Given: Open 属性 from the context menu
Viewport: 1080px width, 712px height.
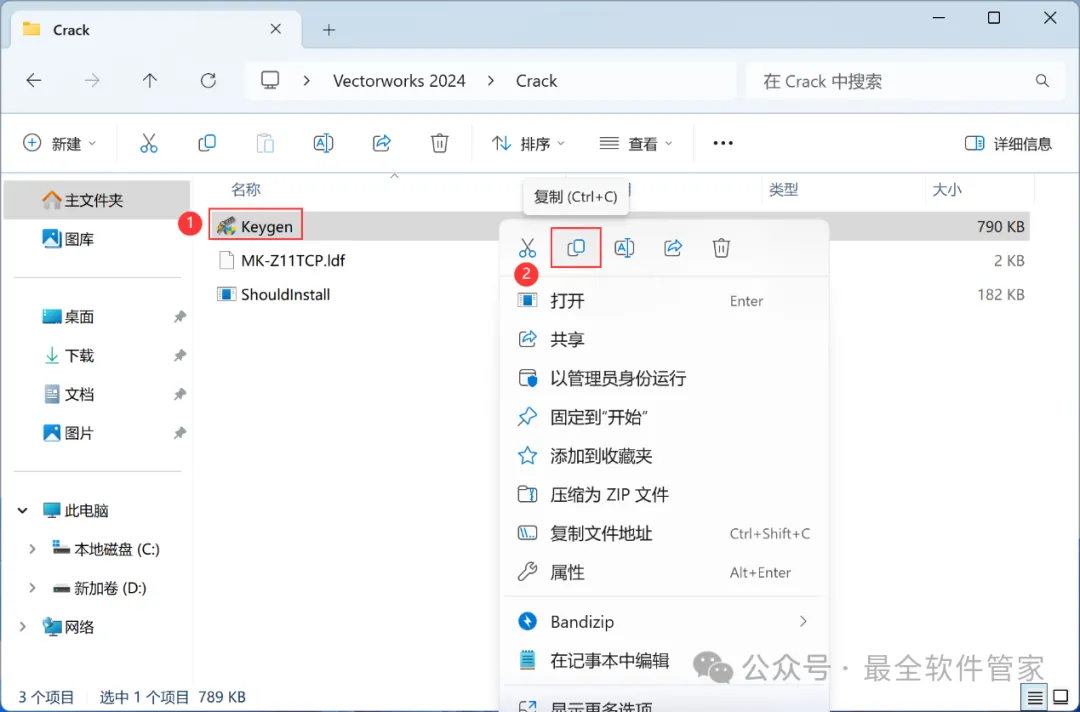Looking at the screenshot, I should (x=665, y=572).
